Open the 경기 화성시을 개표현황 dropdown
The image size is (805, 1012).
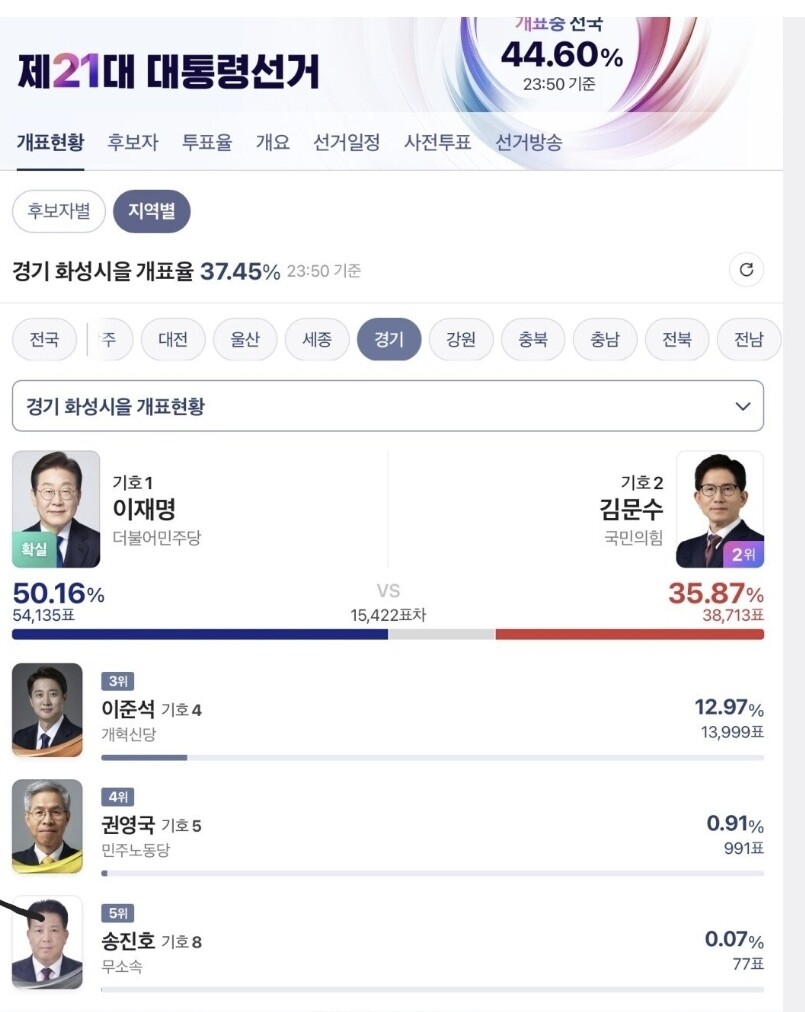(x=387, y=406)
